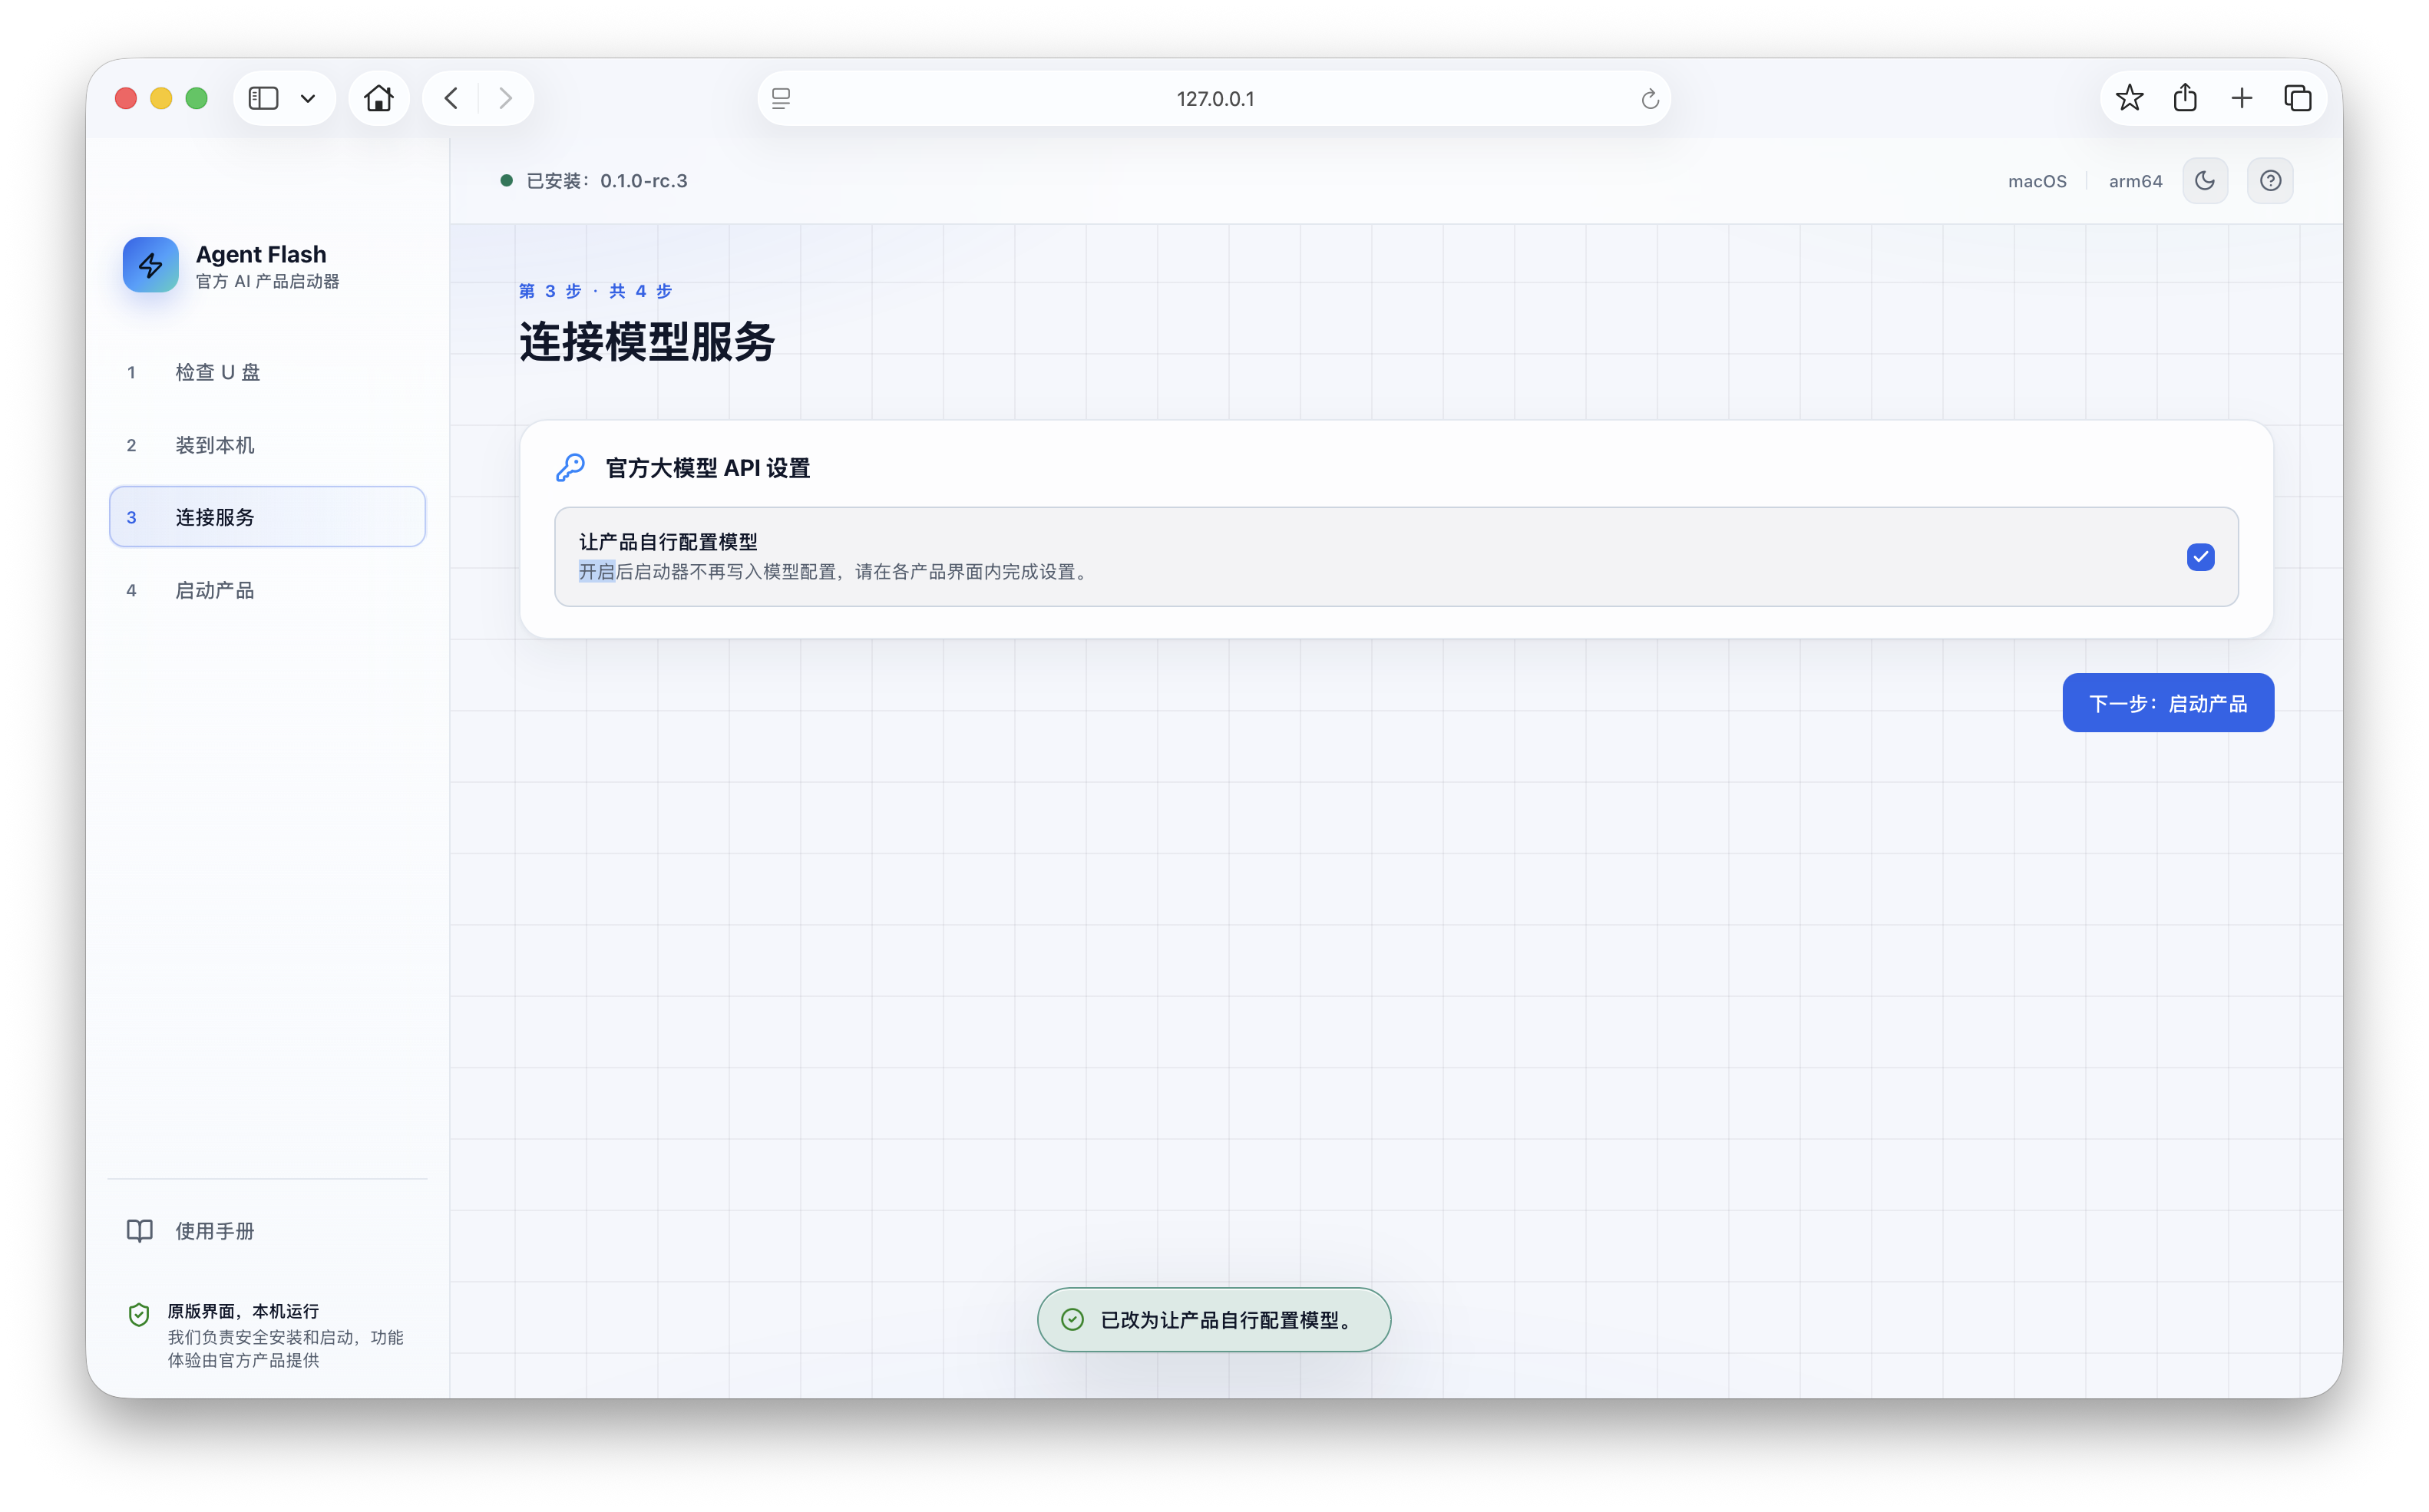Go to step 1 检查 U 盘
The image size is (2429, 1512).
(x=267, y=372)
